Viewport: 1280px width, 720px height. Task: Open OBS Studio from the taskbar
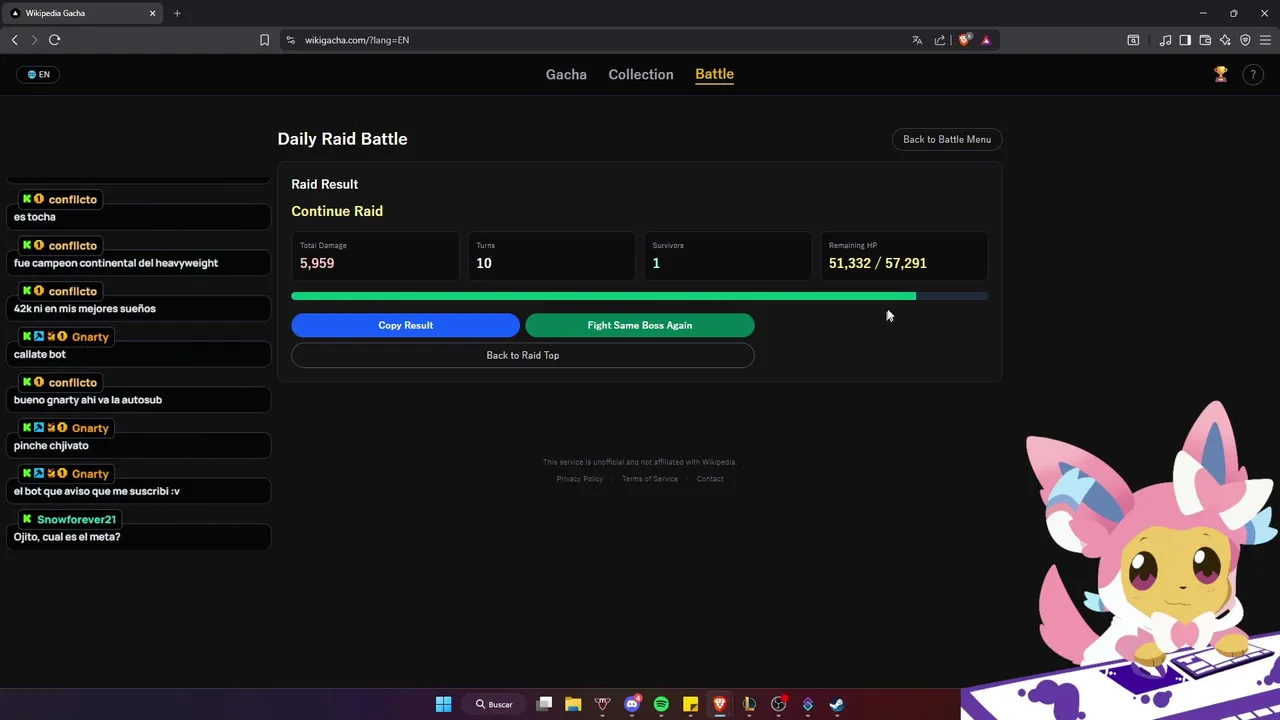pyautogui.click(x=779, y=704)
